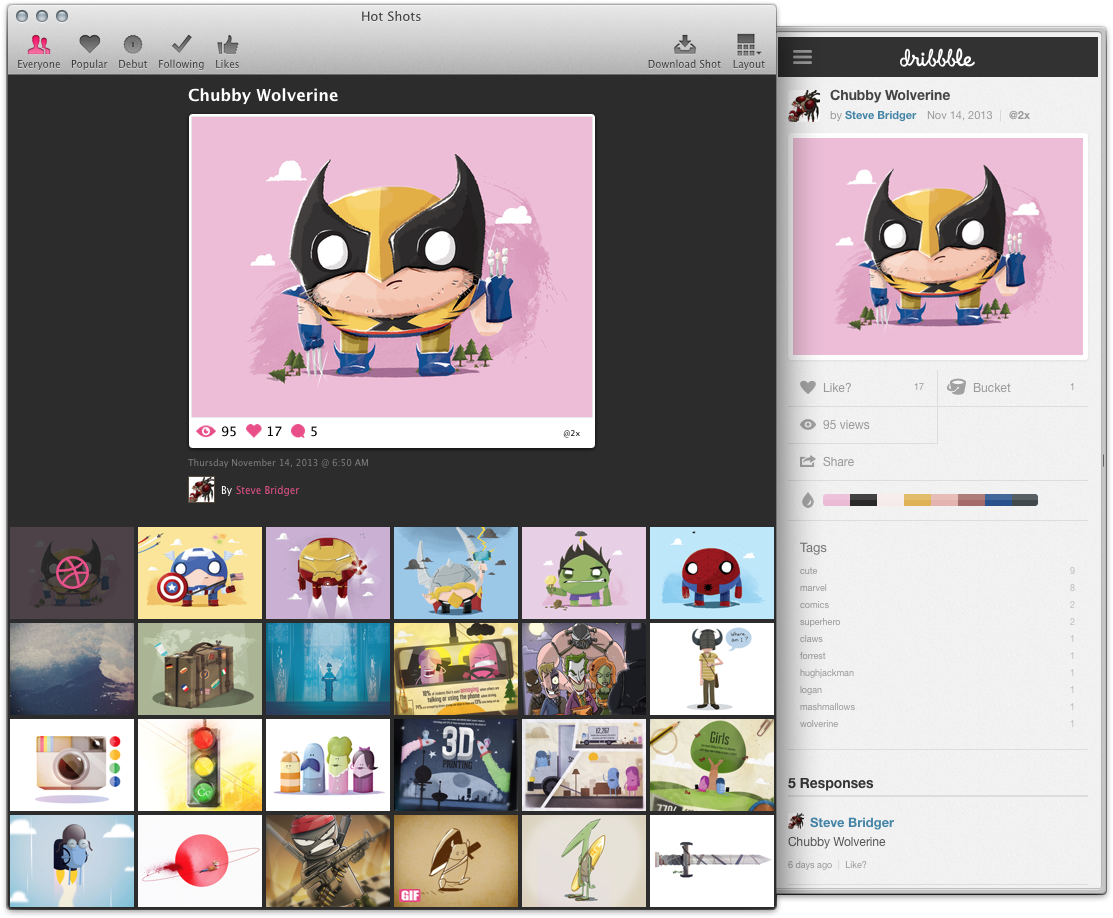The image size is (1113, 918).
Task: Pick the blue swatch in the color palette
Action: [998, 500]
